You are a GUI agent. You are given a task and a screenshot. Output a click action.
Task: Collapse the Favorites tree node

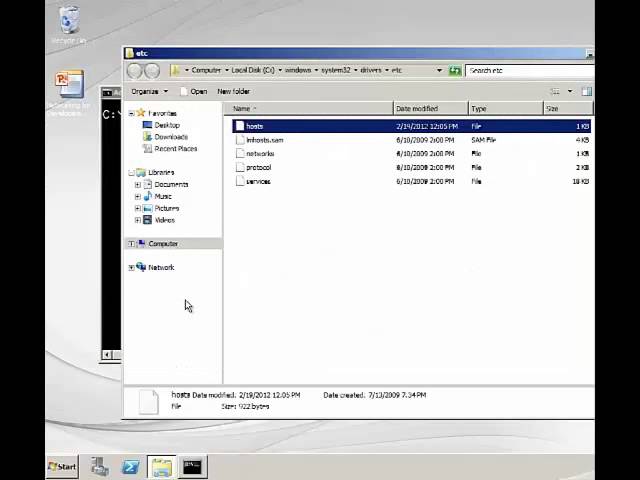[131, 113]
